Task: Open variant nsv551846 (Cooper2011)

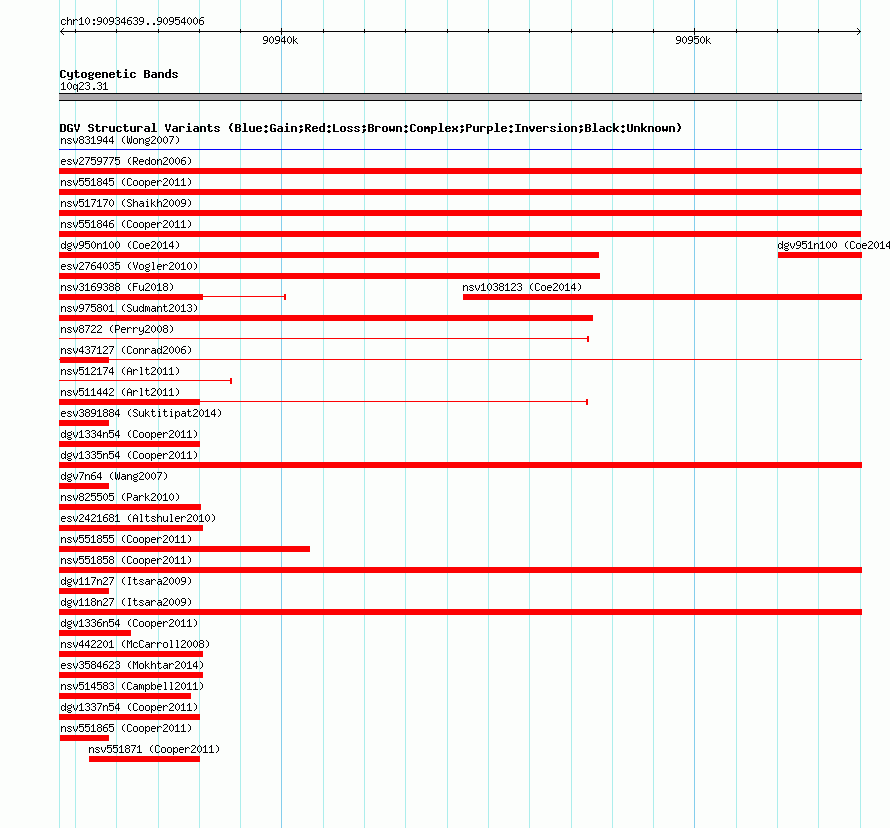Action: pos(126,224)
